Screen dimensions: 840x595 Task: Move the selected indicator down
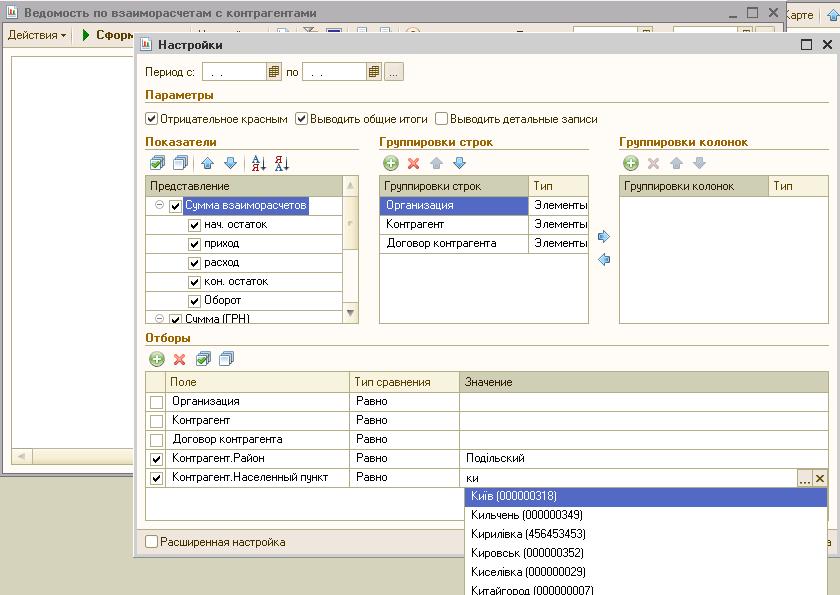tap(230, 163)
